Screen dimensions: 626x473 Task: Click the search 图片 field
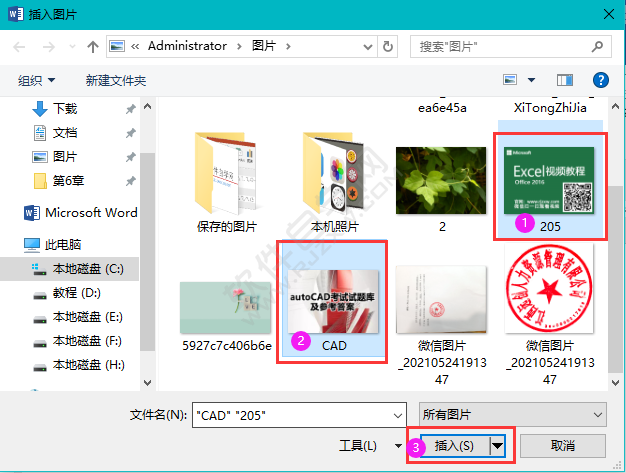511,47
